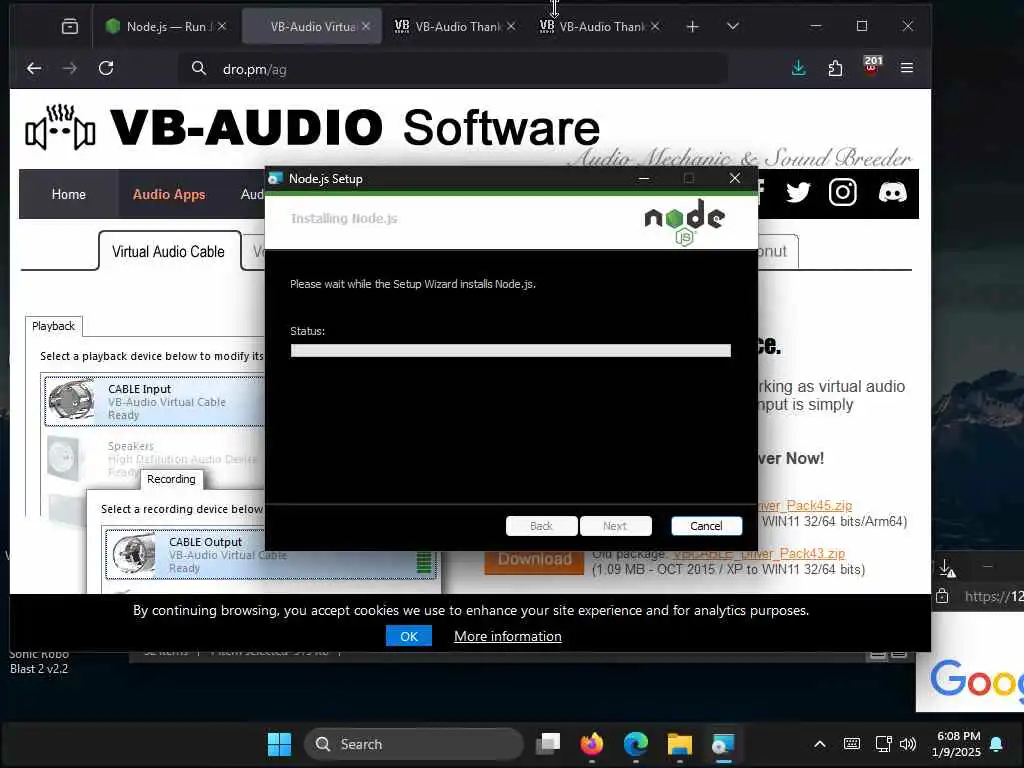1024x768 pixels.
Task: Click the installer icon on taskbar
Action: click(x=723, y=744)
